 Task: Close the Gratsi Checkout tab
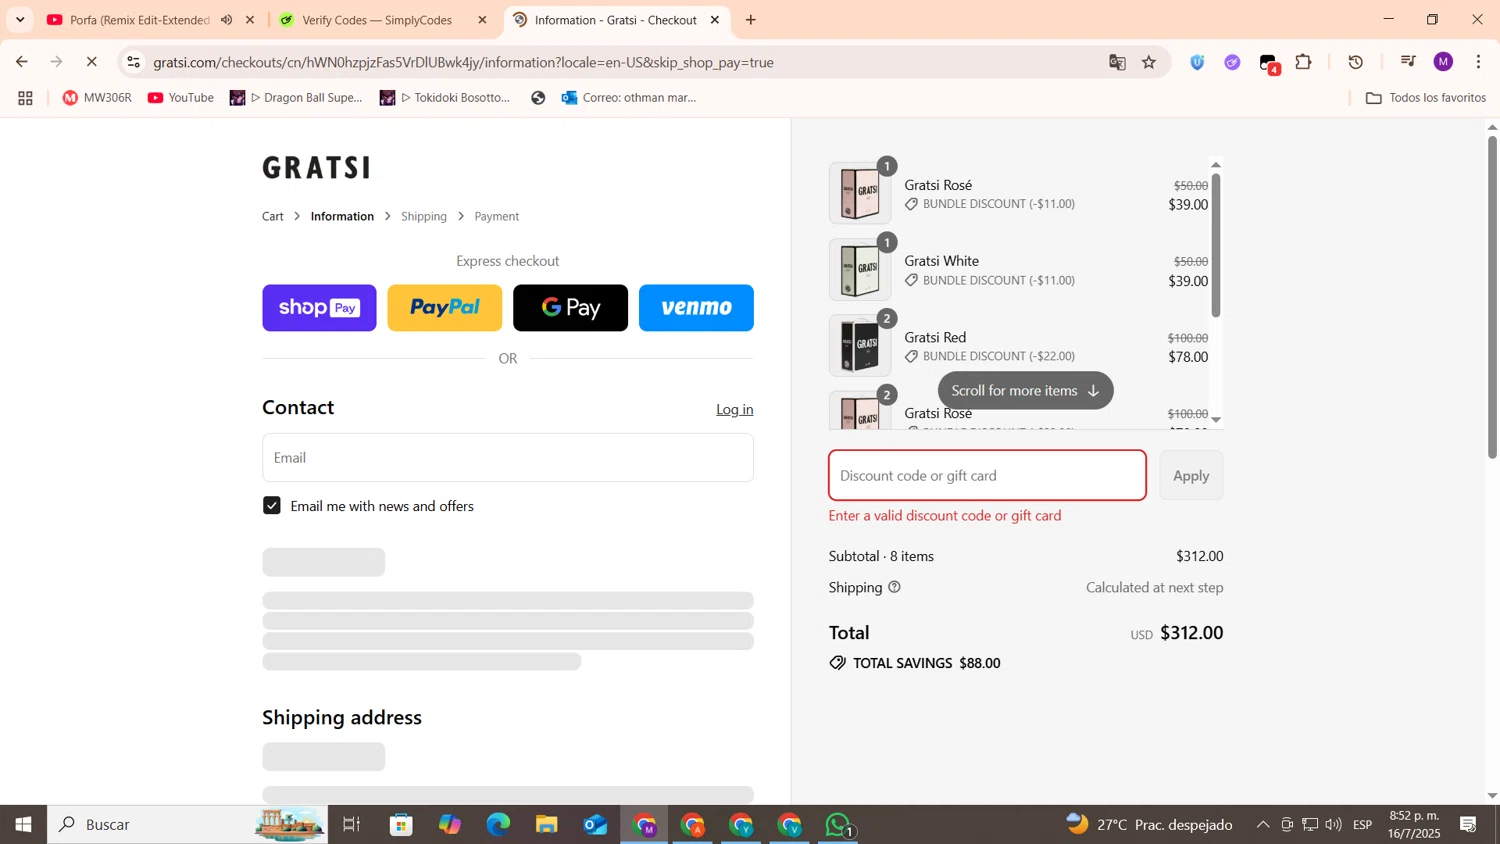(x=715, y=20)
